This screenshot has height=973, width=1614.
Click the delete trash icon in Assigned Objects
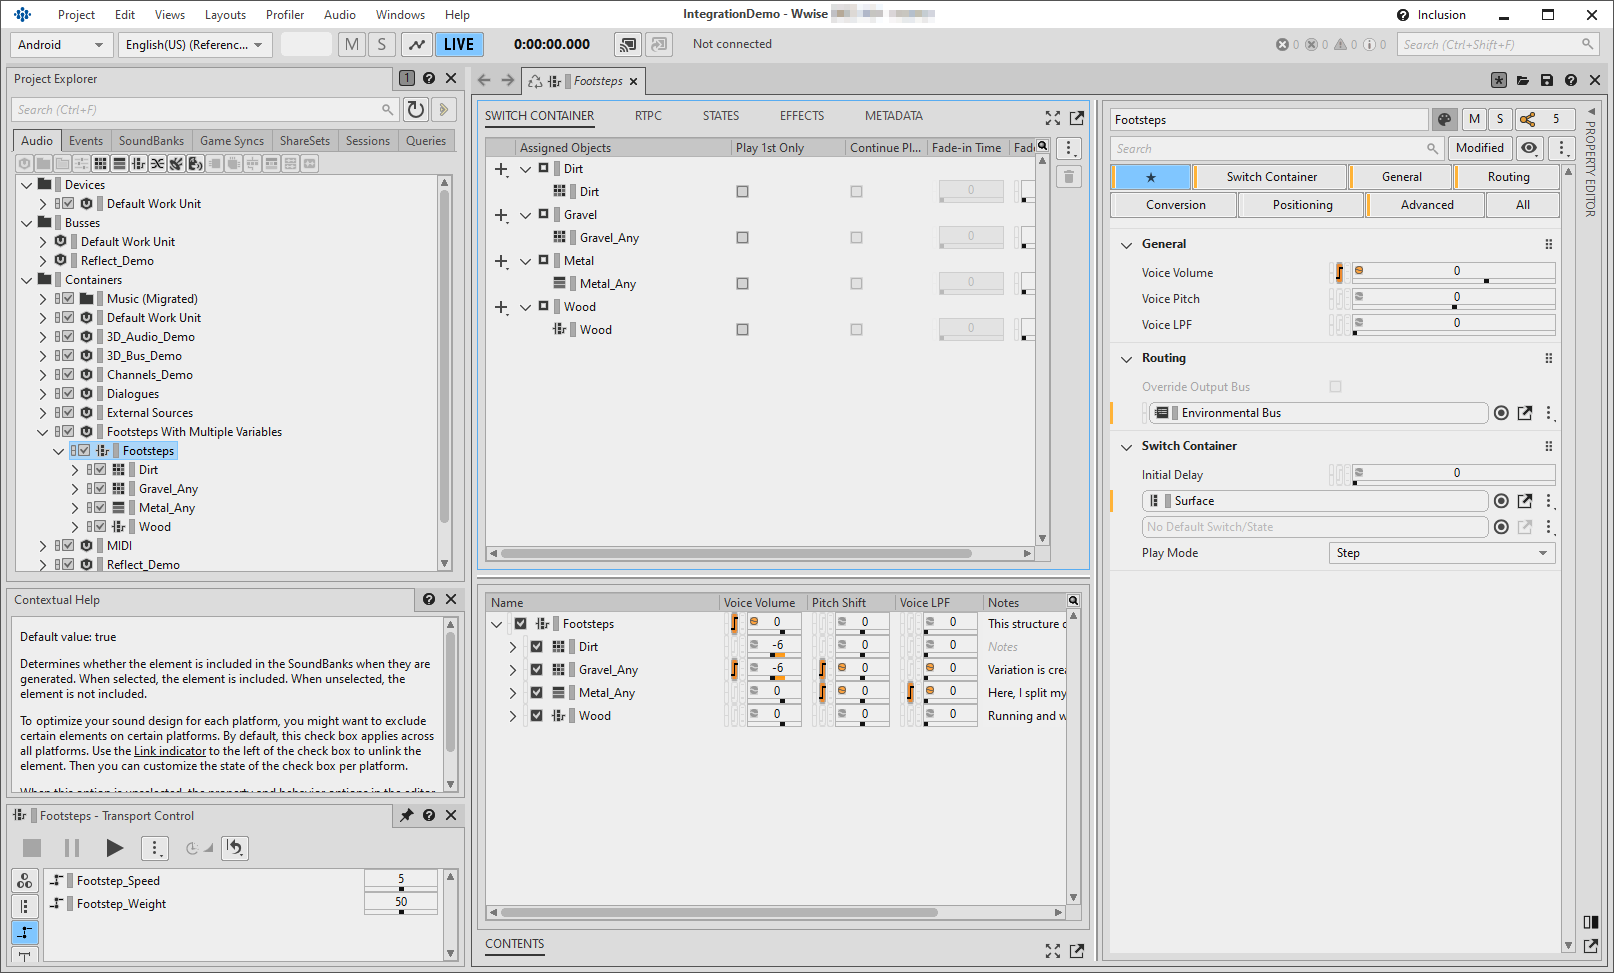pyautogui.click(x=1069, y=177)
